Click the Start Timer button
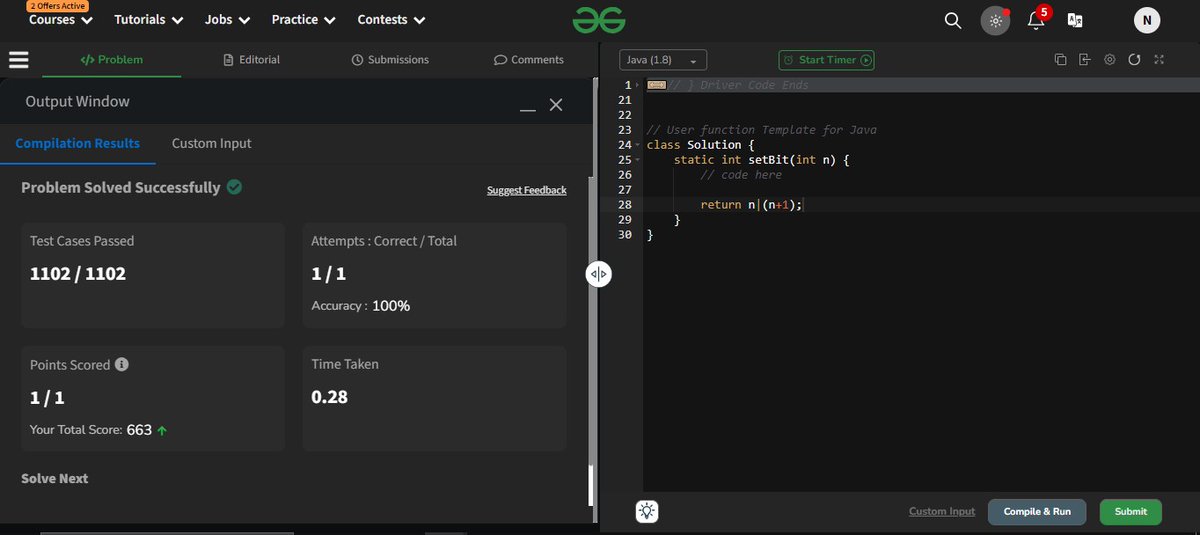The width and height of the screenshot is (1200, 535). (827, 60)
